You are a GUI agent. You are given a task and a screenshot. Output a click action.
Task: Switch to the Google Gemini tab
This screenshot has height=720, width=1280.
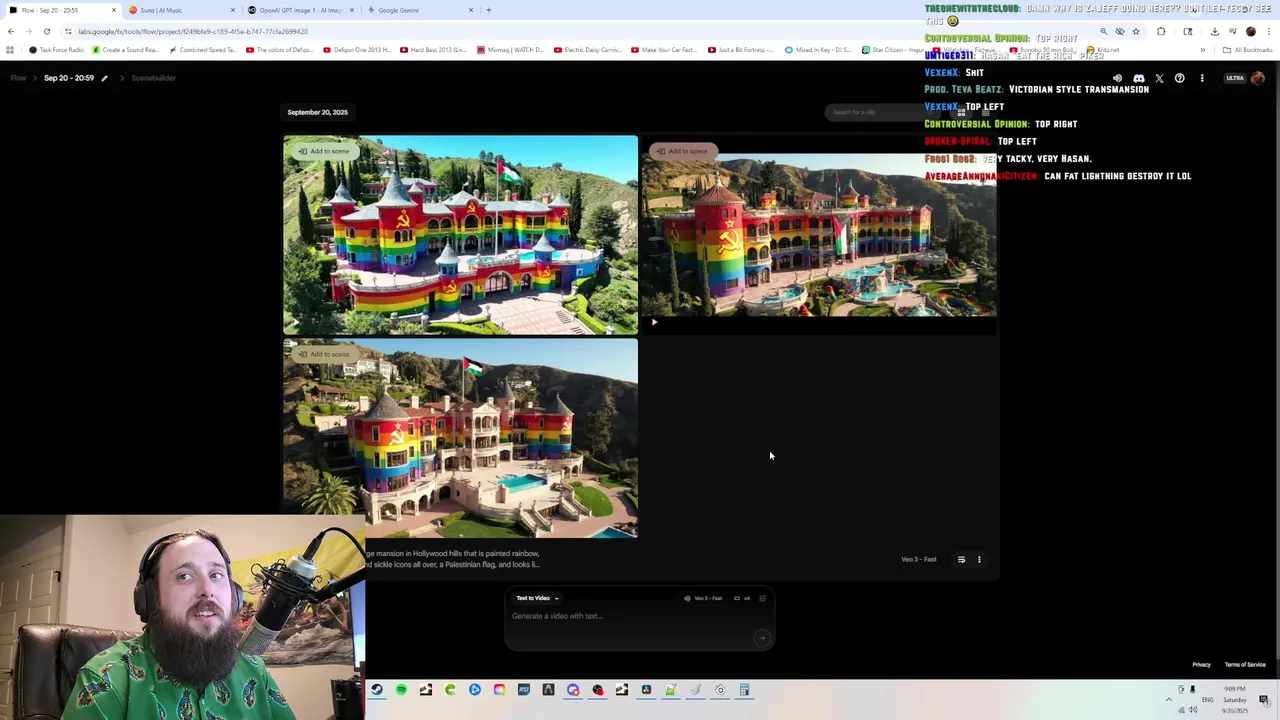[418, 10]
